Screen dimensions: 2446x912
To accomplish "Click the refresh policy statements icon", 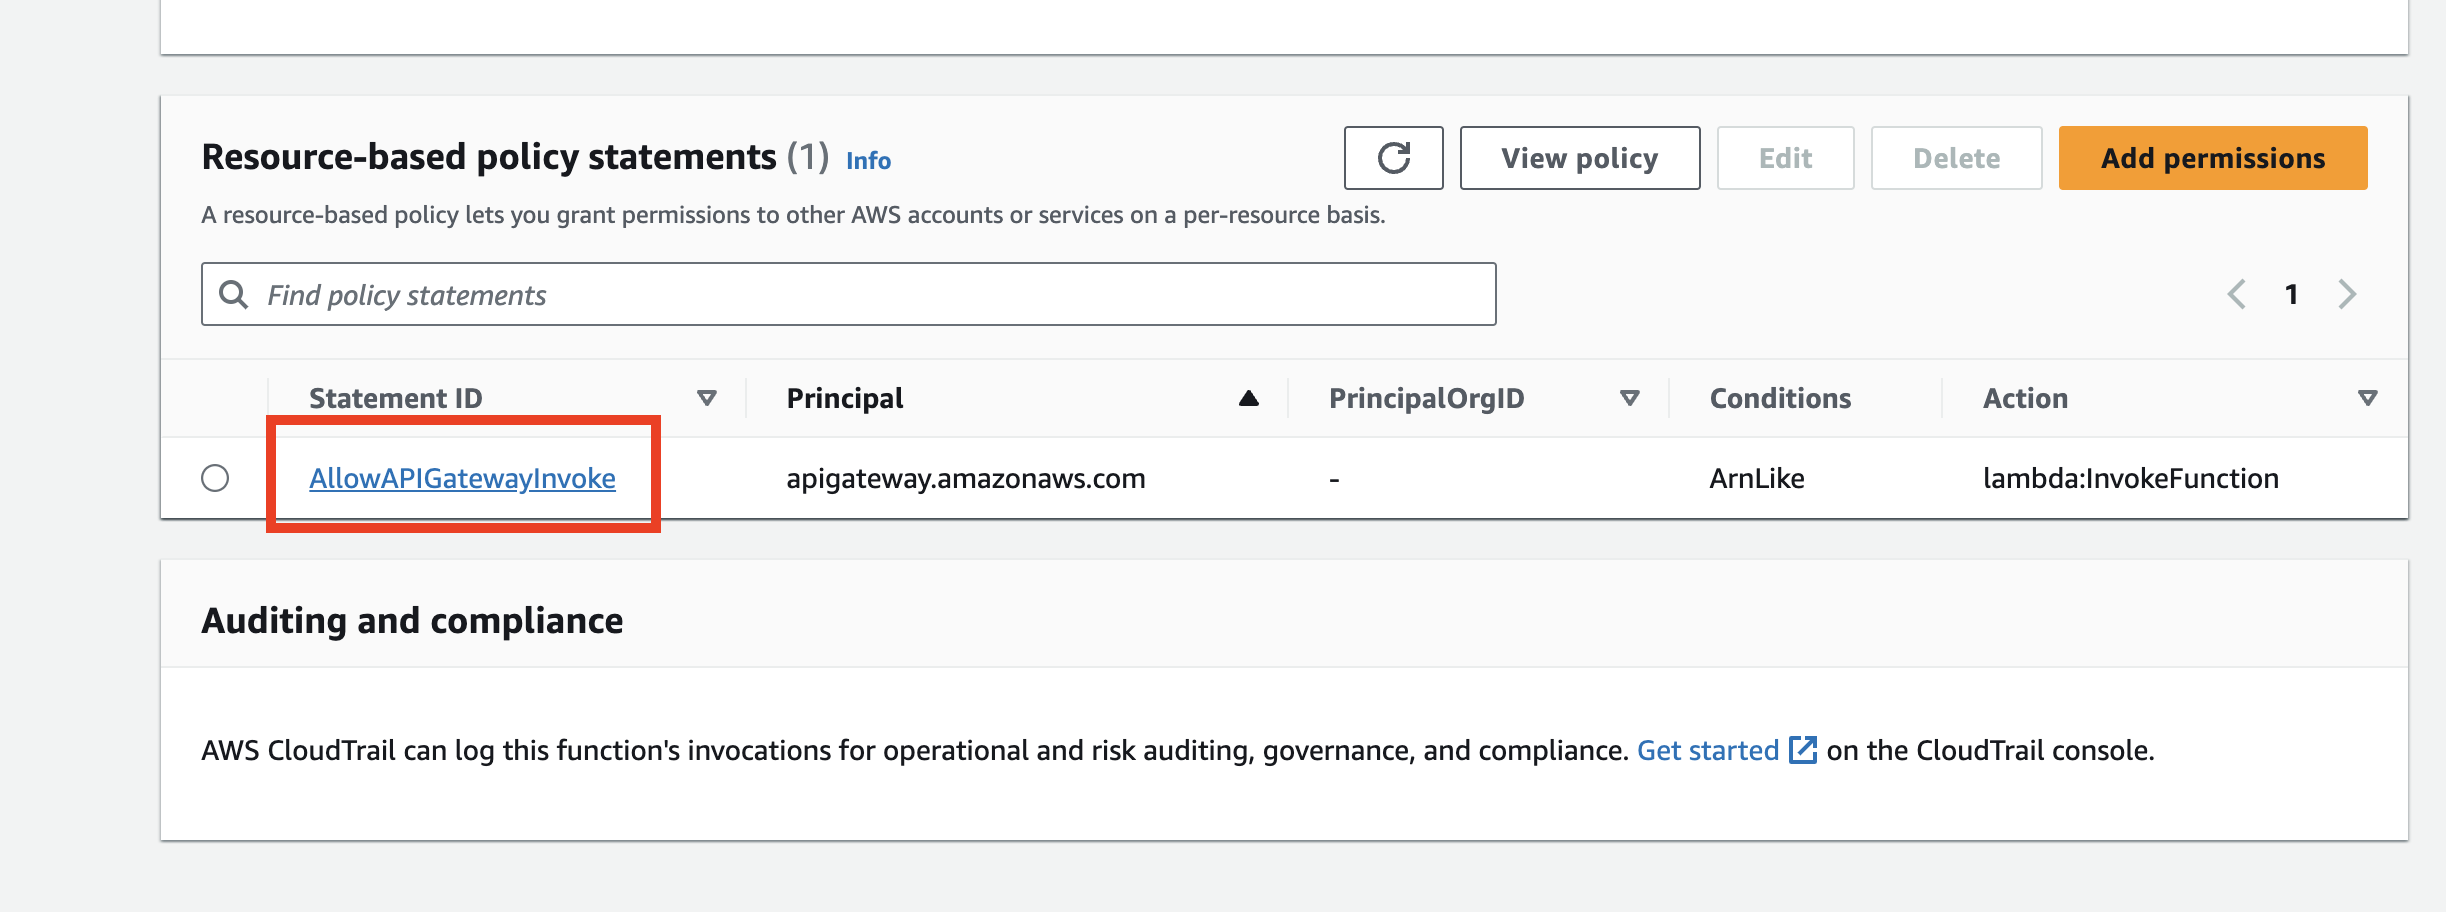I will click(x=1394, y=158).
